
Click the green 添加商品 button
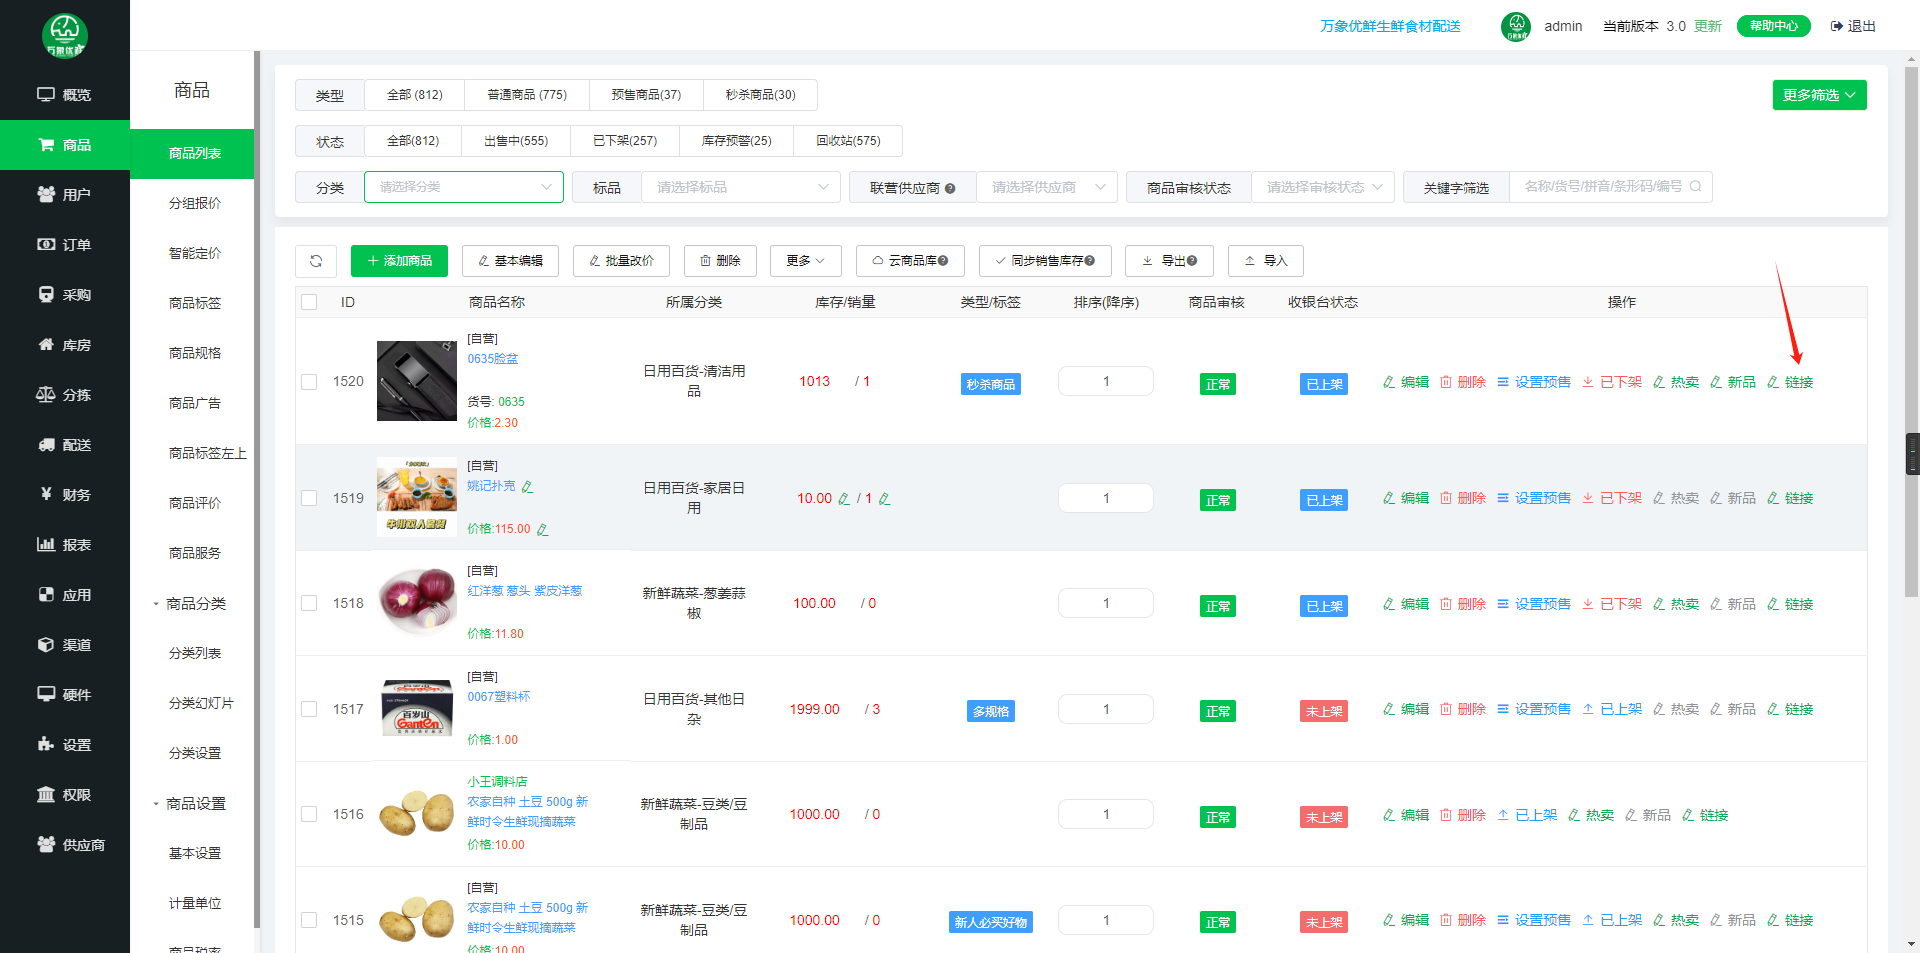point(399,261)
